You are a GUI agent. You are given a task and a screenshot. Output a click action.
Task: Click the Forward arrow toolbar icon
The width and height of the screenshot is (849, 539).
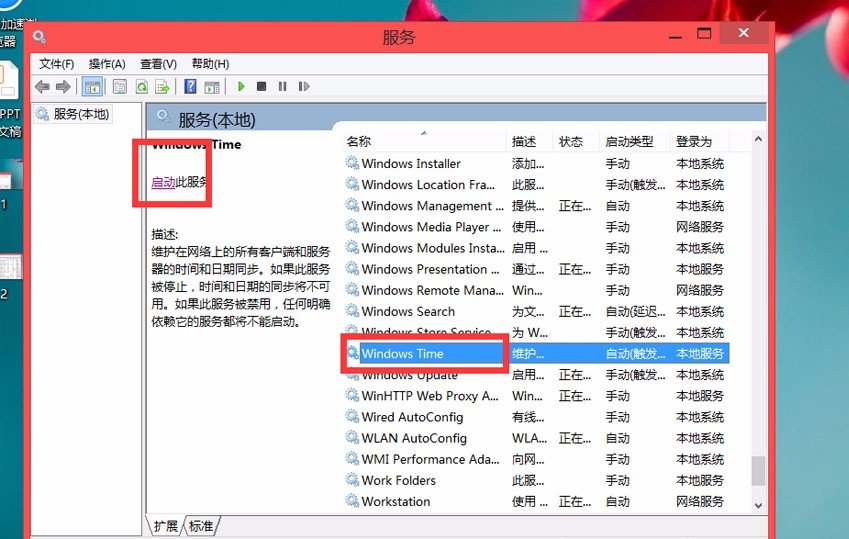(x=63, y=87)
